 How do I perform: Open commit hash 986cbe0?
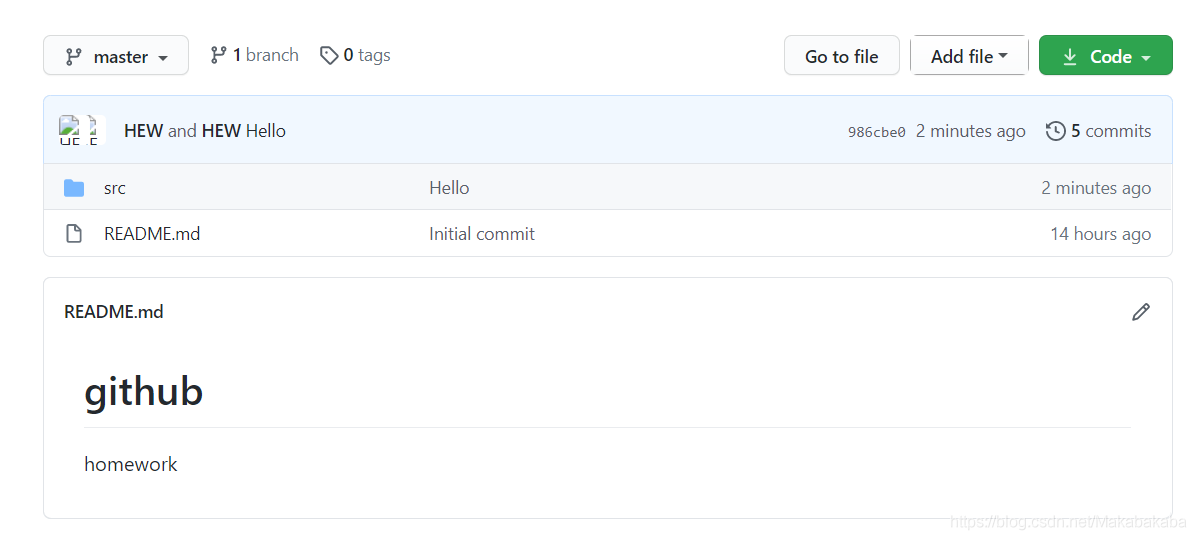[x=876, y=132]
